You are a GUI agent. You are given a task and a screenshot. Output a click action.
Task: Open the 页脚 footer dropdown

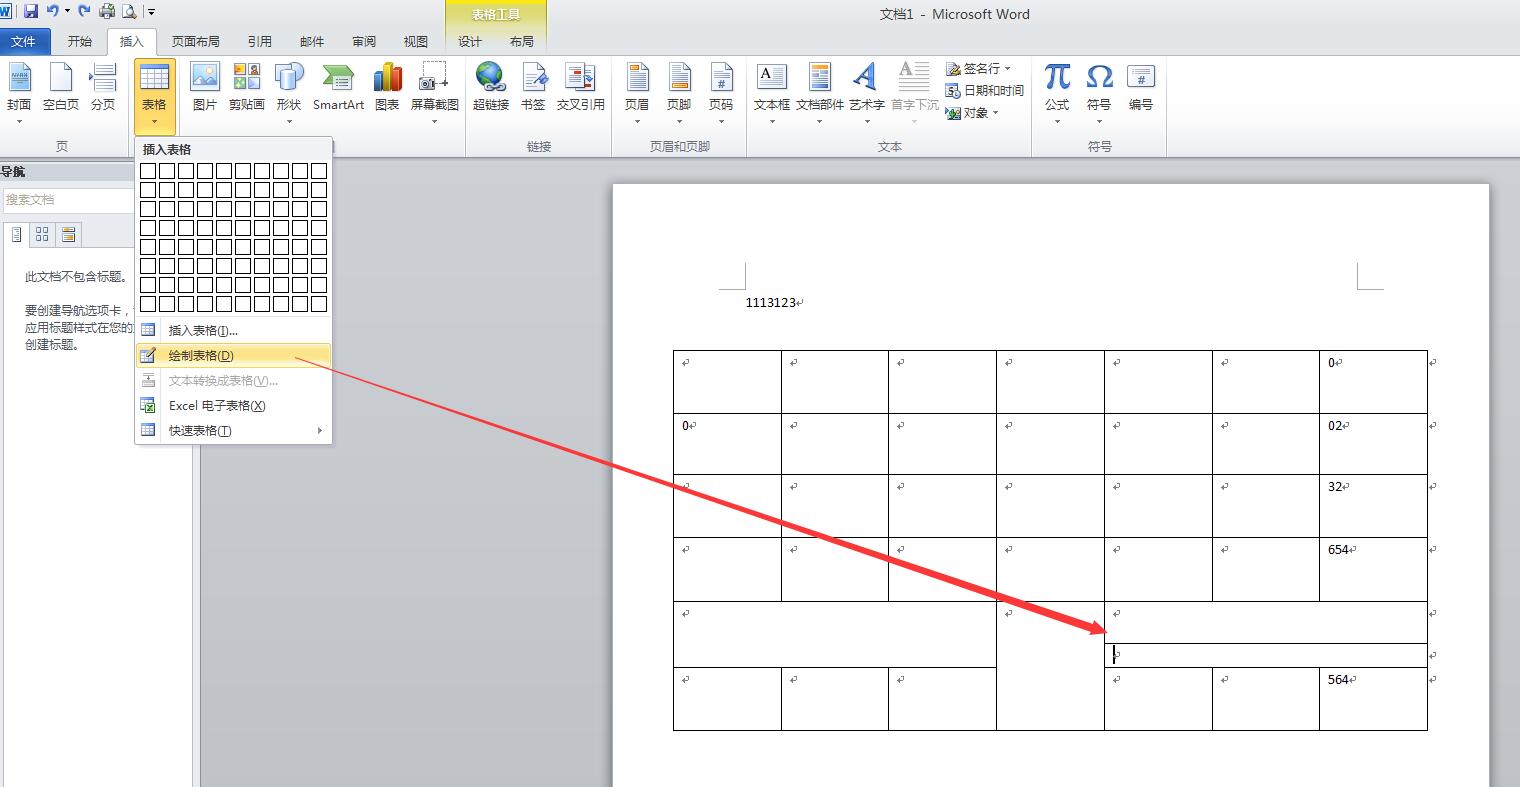[679, 94]
